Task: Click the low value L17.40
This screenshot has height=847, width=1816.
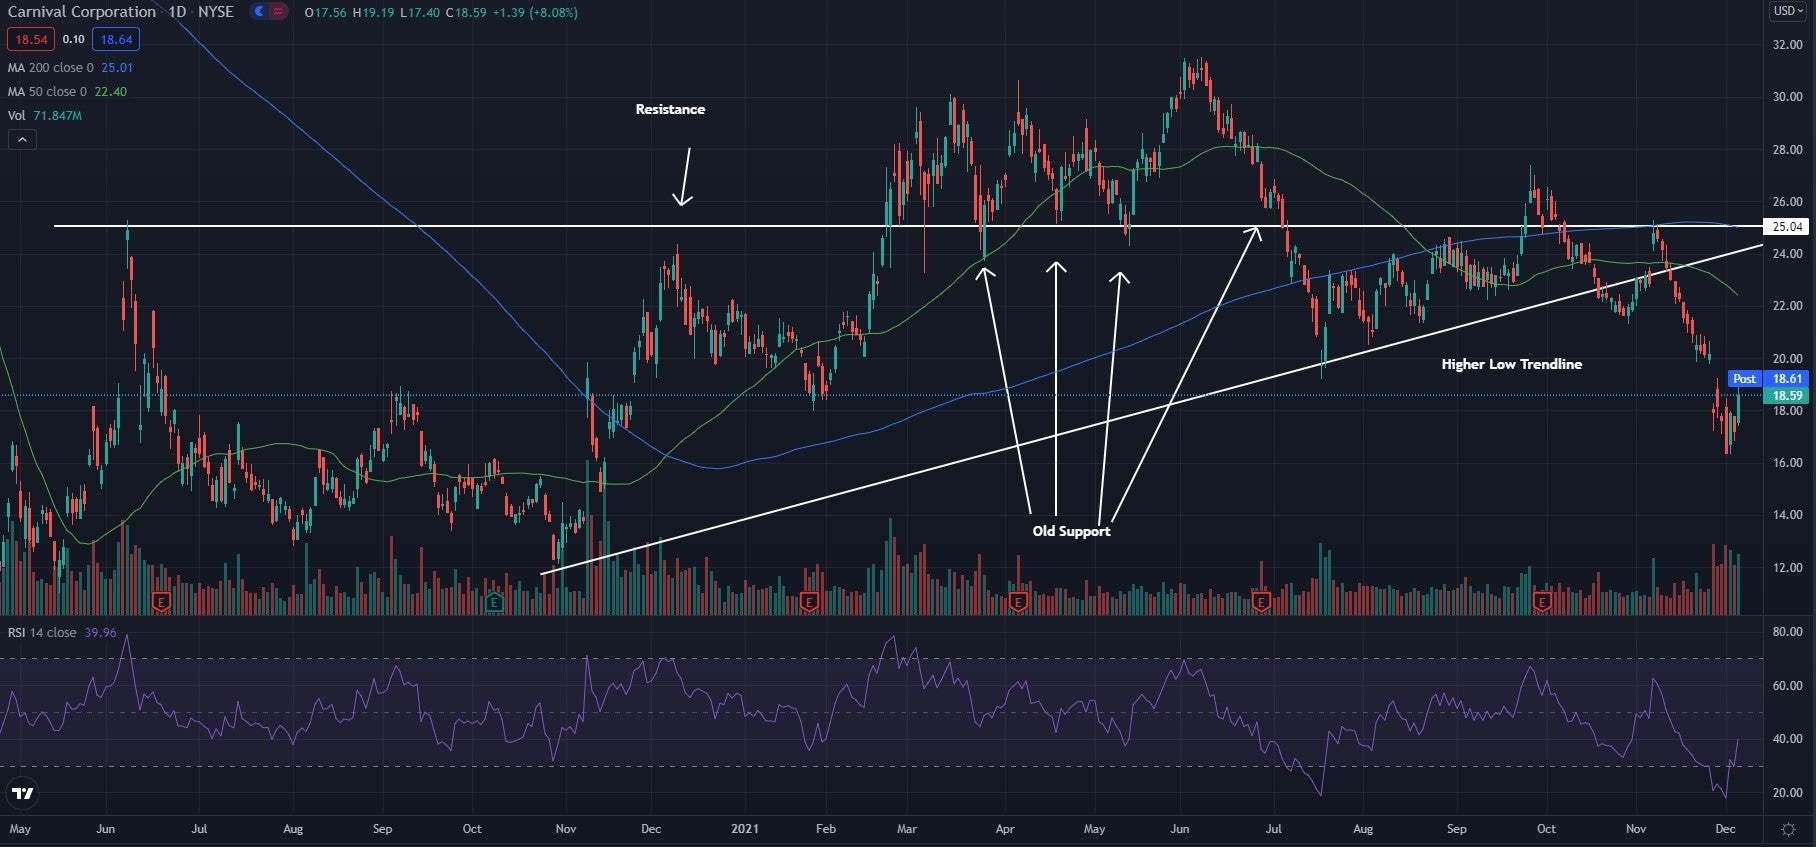Action: pyautogui.click(x=418, y=13)
